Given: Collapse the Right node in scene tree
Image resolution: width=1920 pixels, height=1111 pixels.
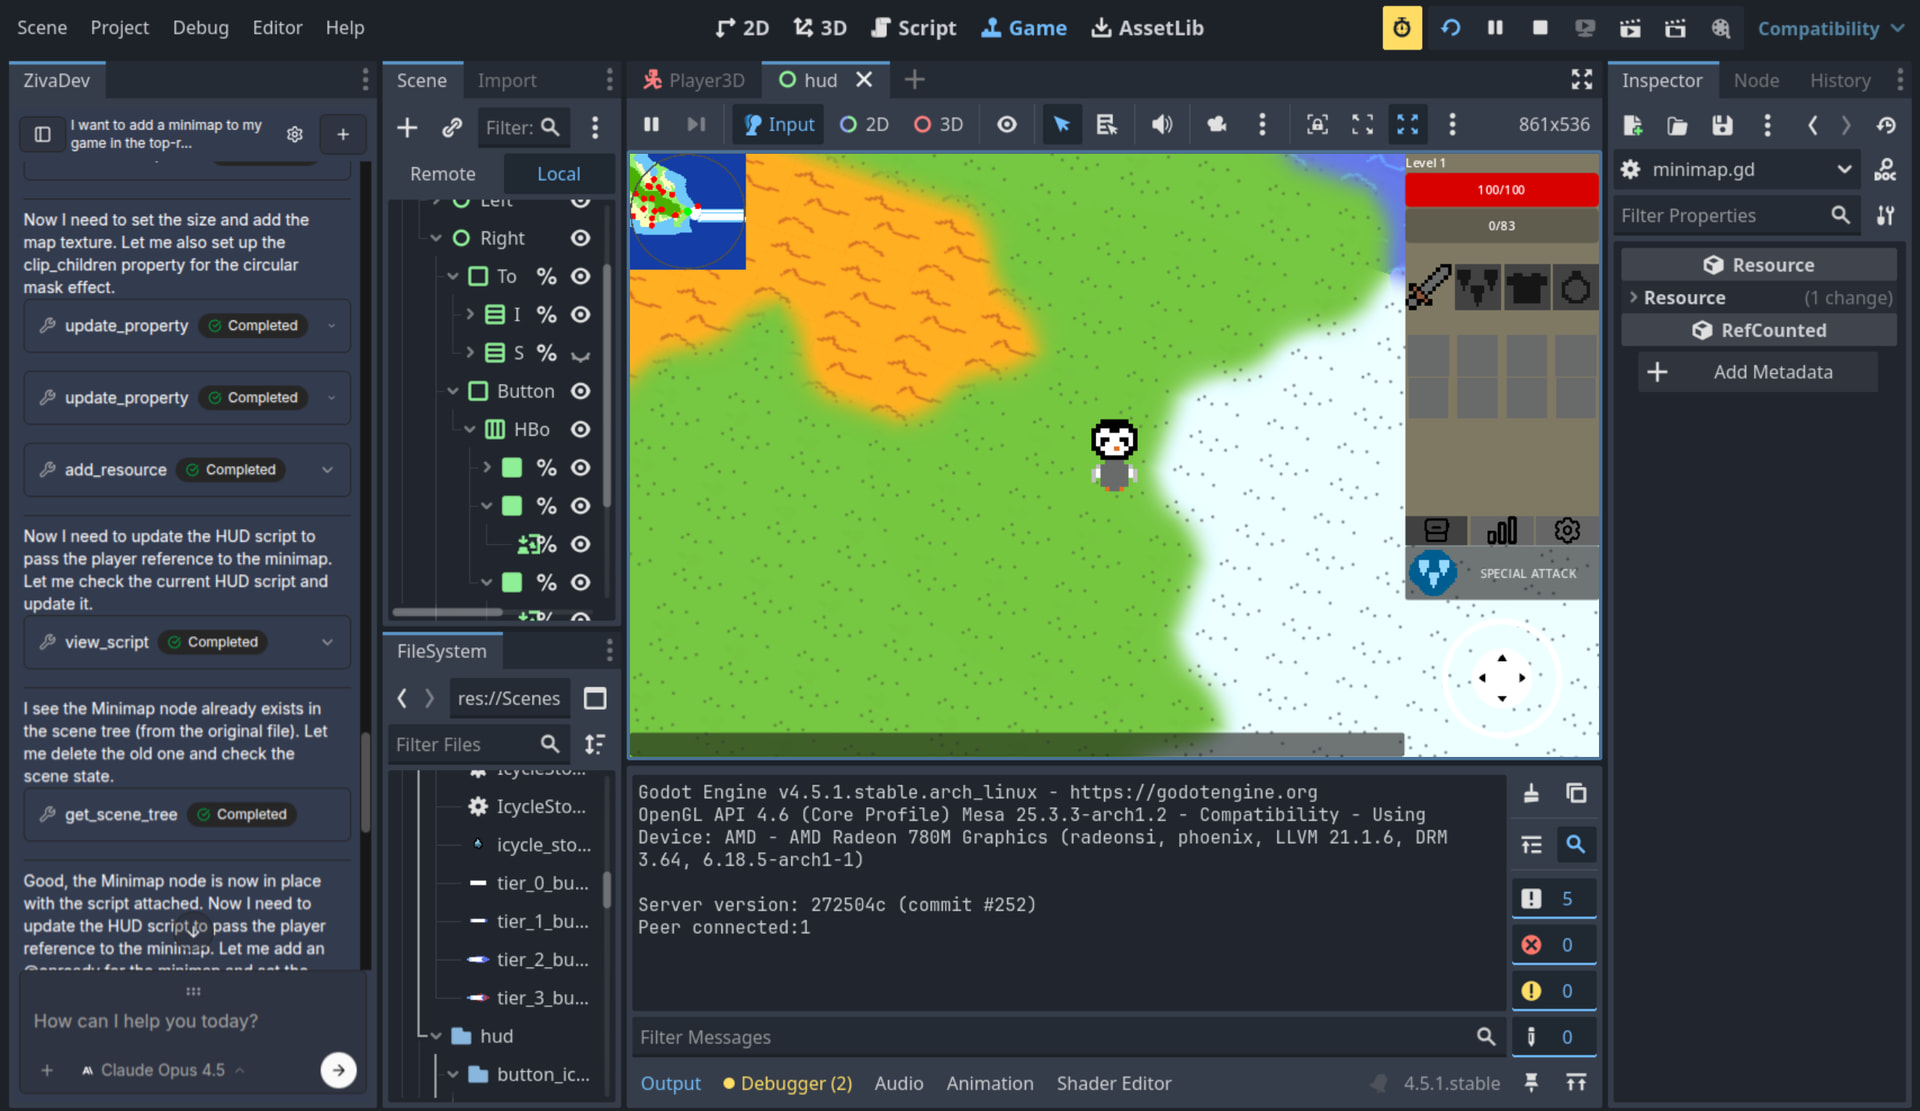Looking at the screenshot, I should [436, 238].
